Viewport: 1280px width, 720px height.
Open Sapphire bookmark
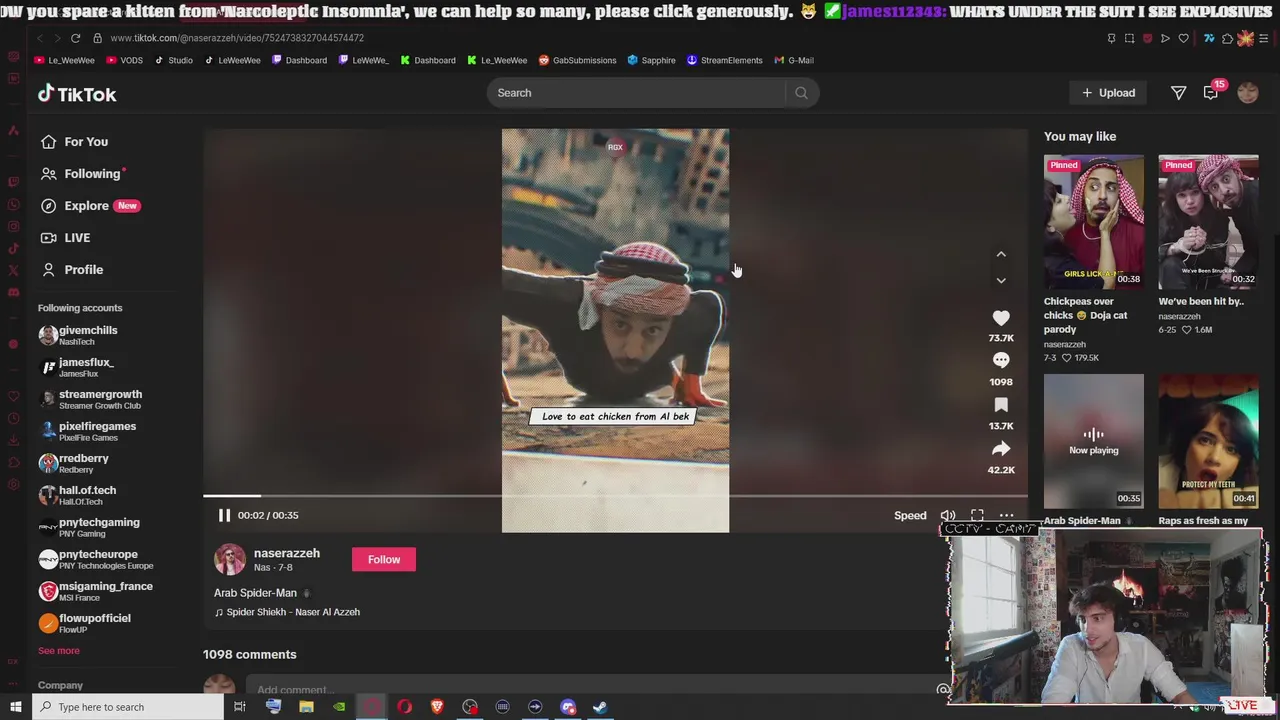[652, 60]
